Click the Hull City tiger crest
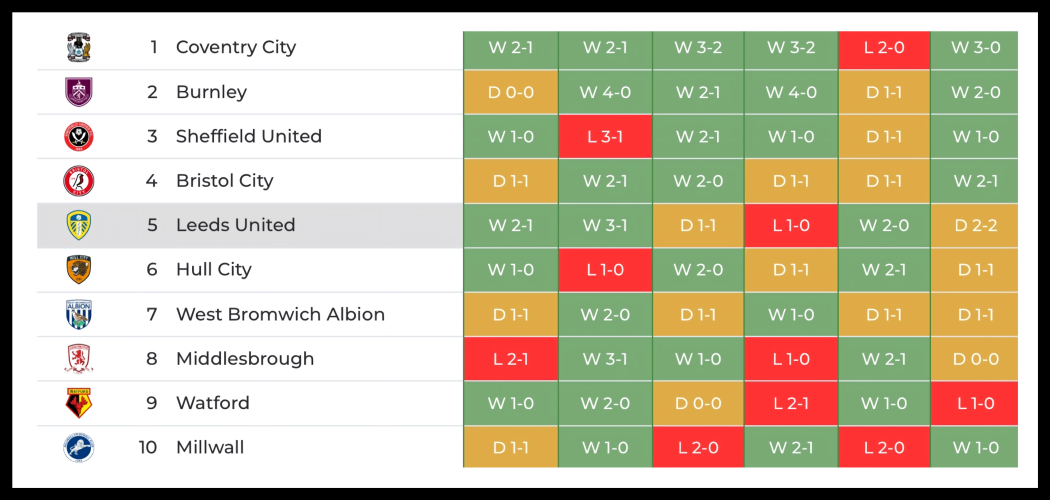The height and width of the screenshot is (500, 1050). [79, 270]
